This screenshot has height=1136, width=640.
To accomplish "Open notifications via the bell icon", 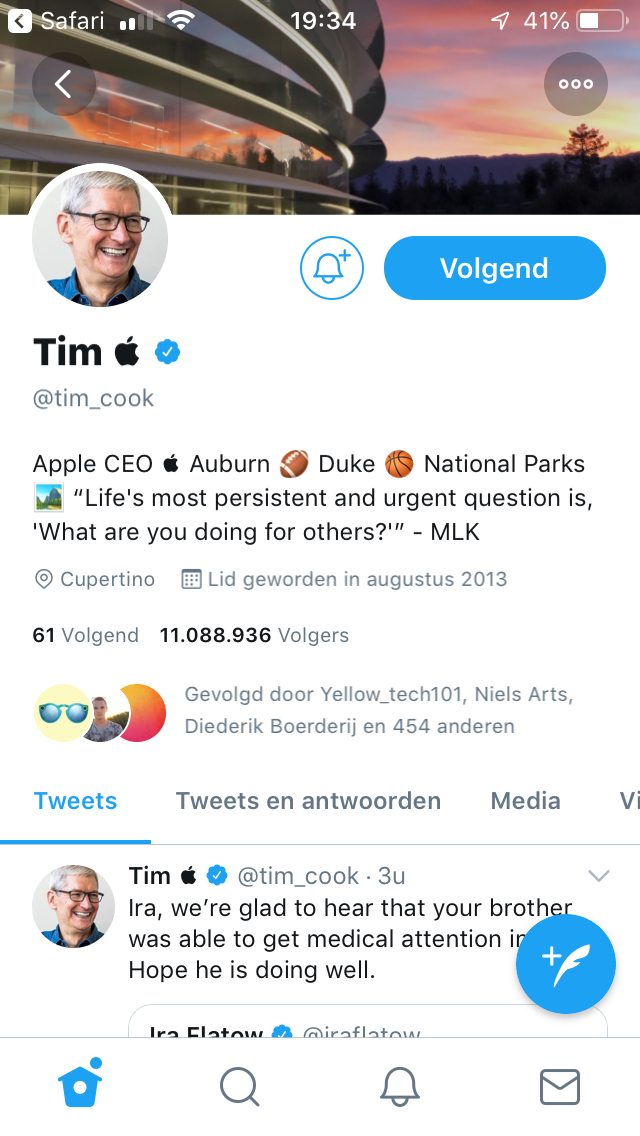I will tap(400, 1086).
